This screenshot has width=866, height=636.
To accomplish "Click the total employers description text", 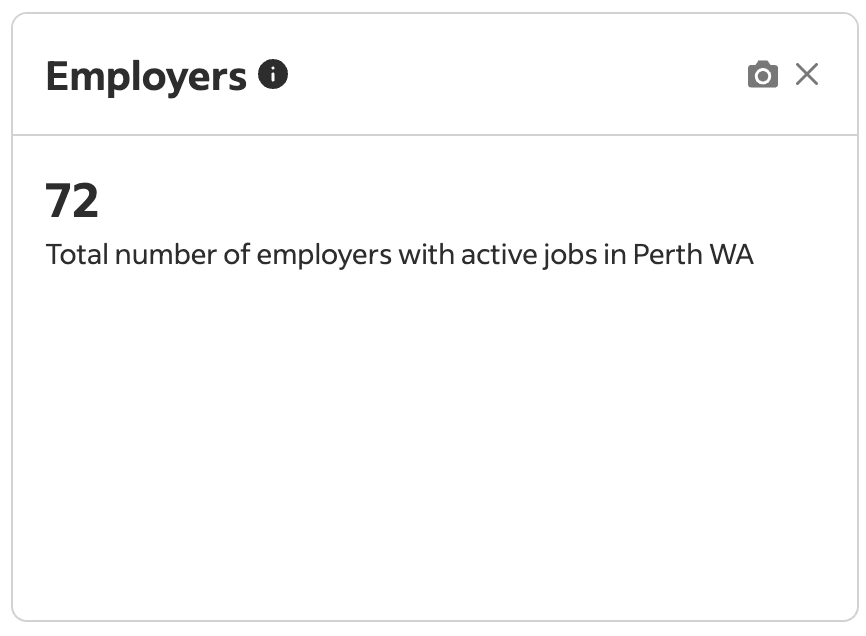I will pyautogui.click(x=399, y=255).
